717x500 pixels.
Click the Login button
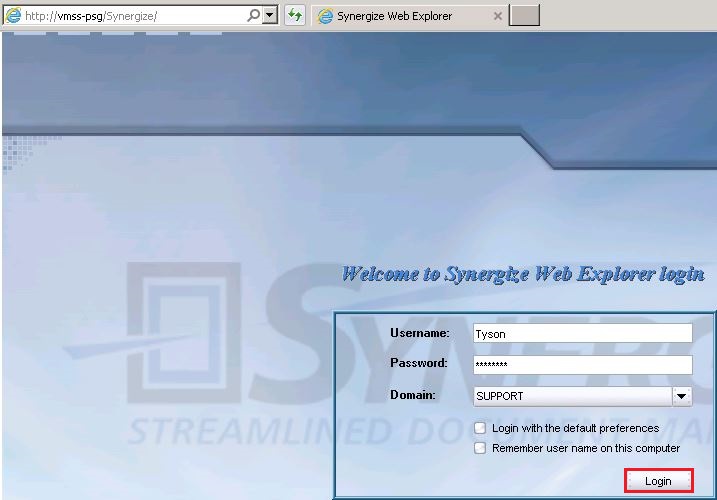tap(658, 481)
